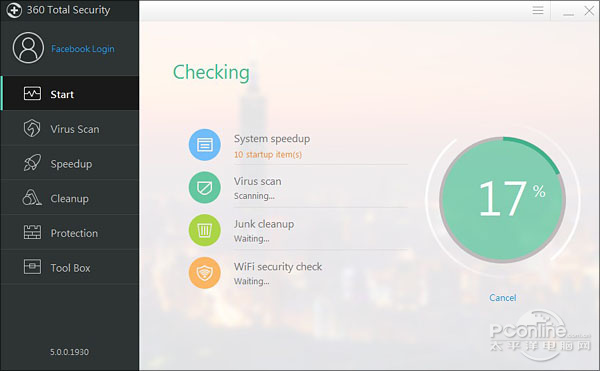Go to Speedup section label
600x371 pixels.
[71, 164]
